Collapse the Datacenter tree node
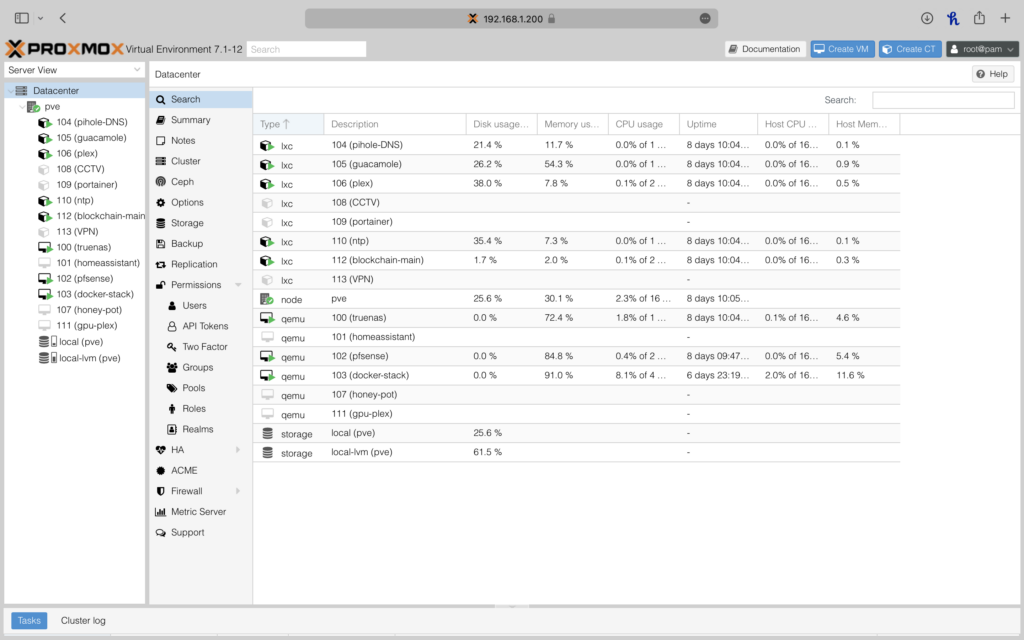The height and width of the screenshot is (640, 1024). (10, 91)
